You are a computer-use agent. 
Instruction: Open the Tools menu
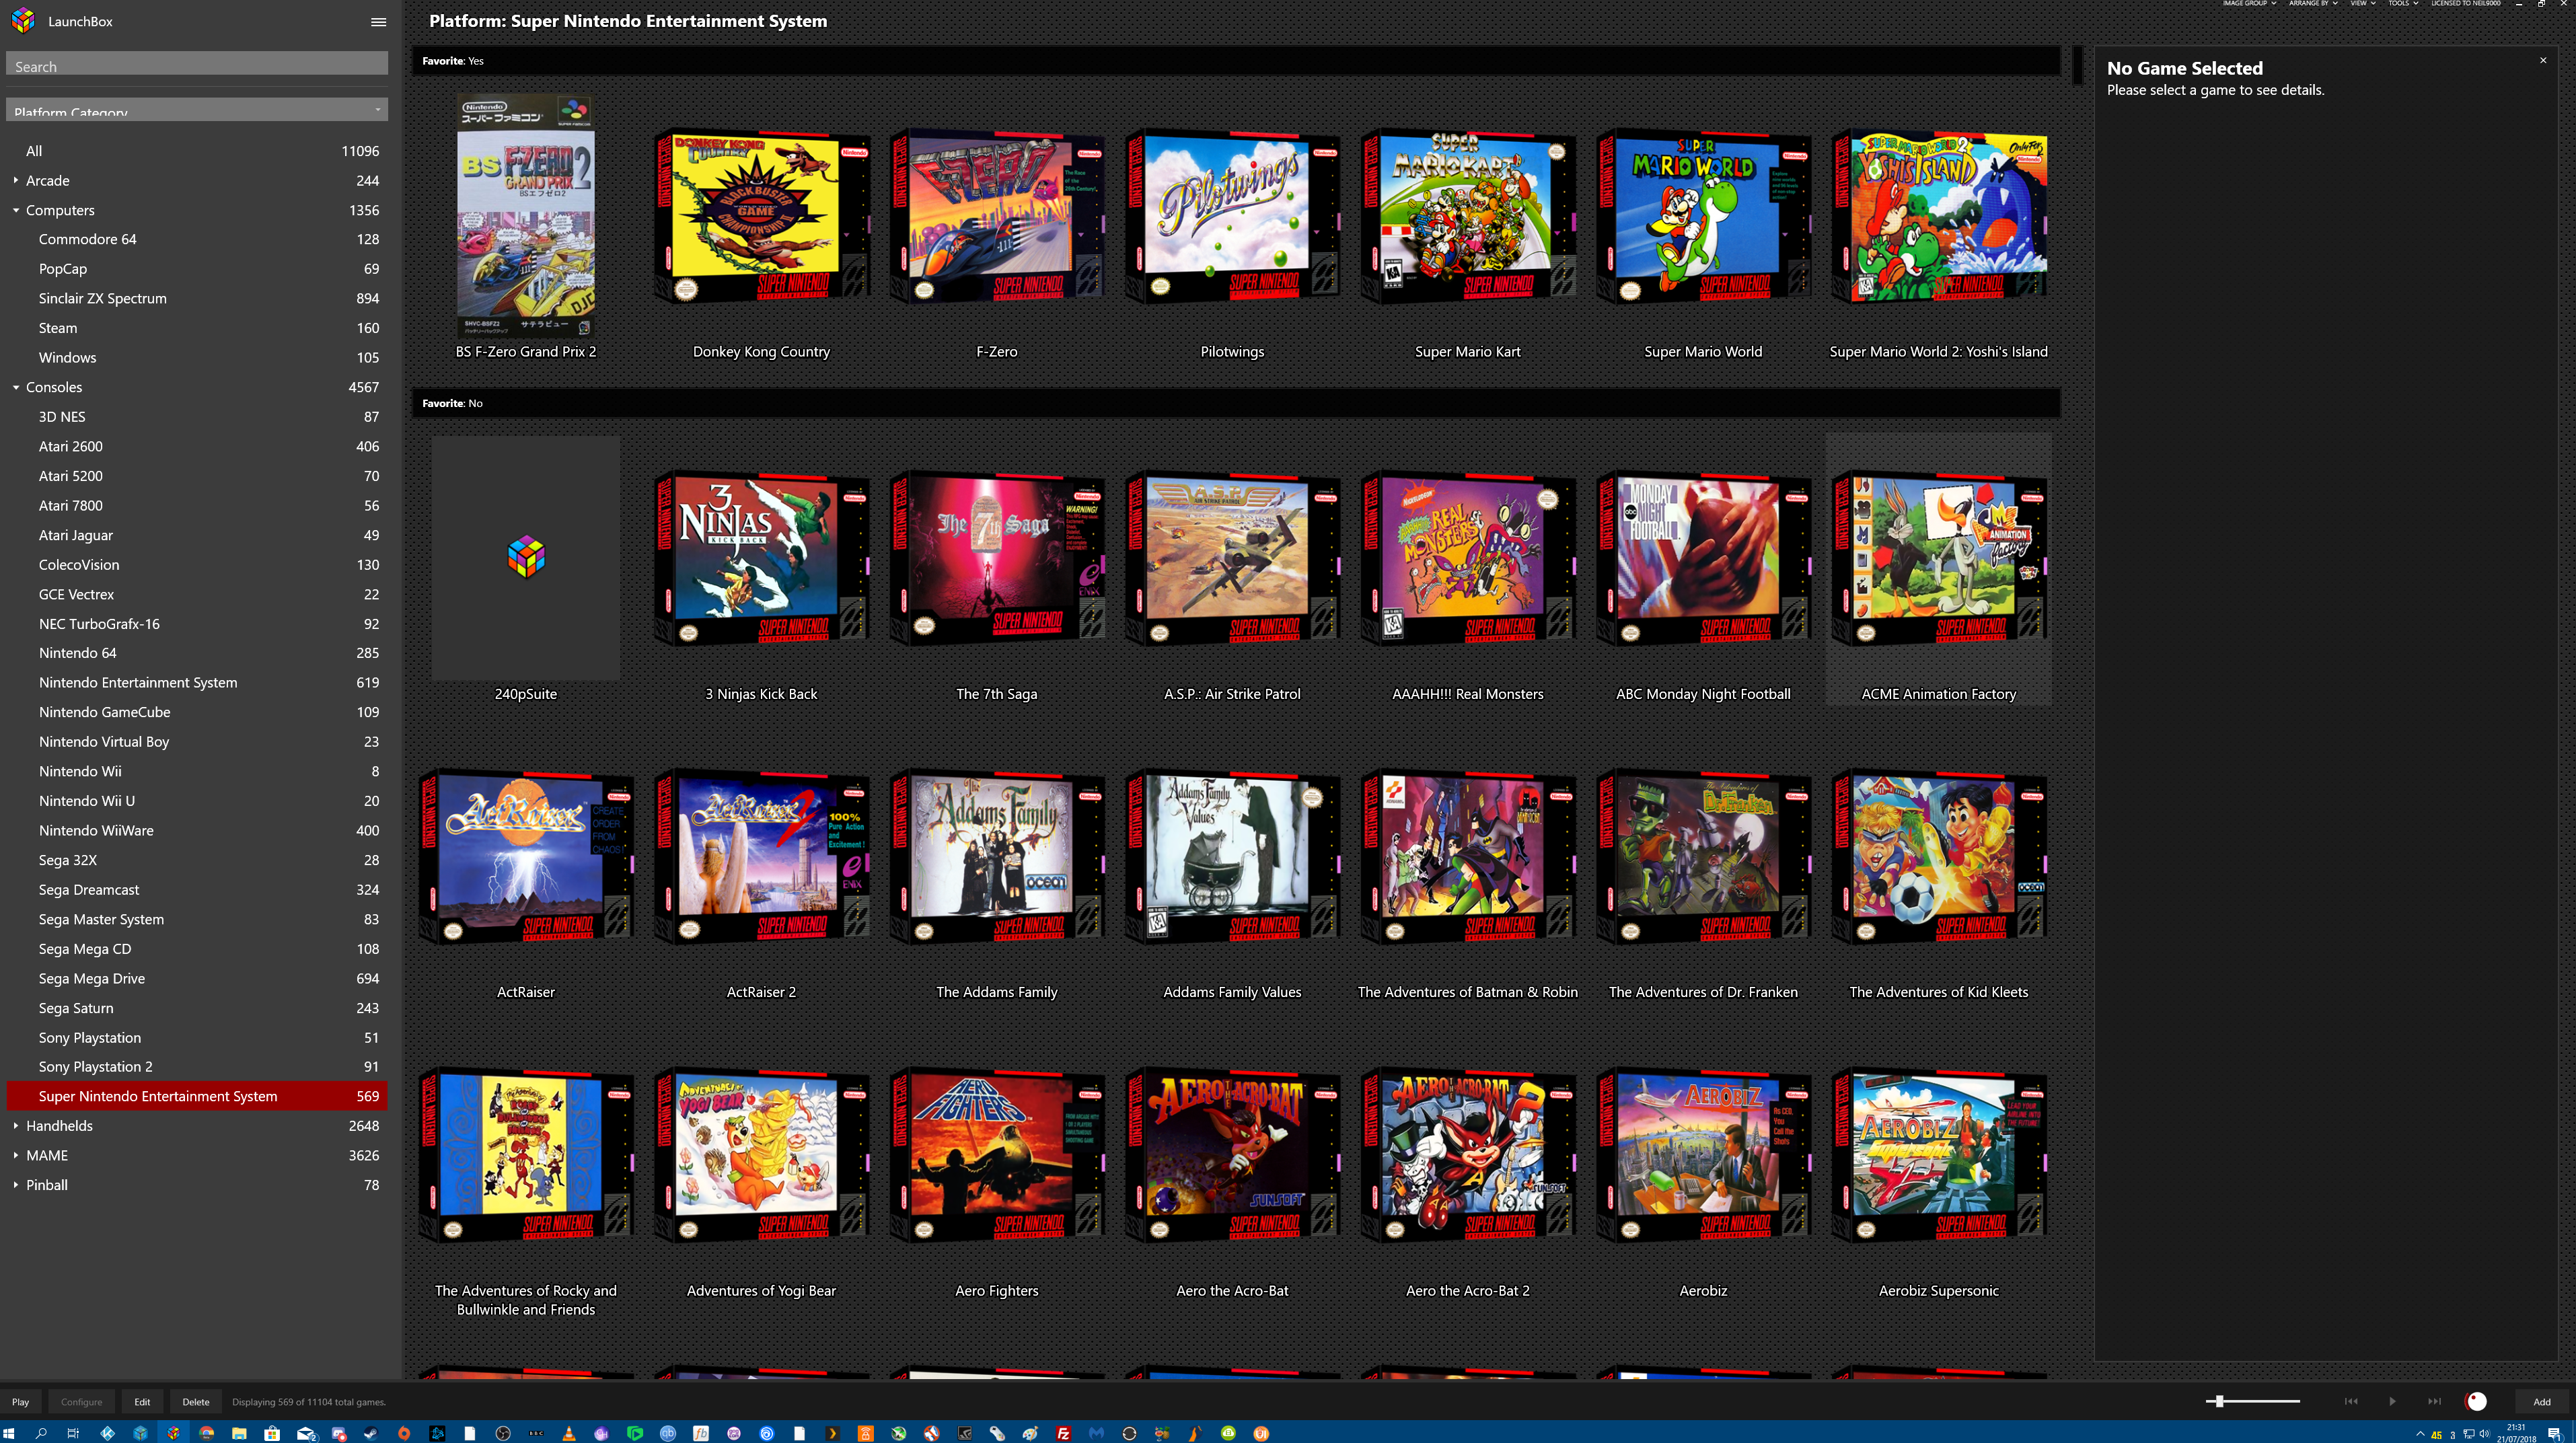2403,4
